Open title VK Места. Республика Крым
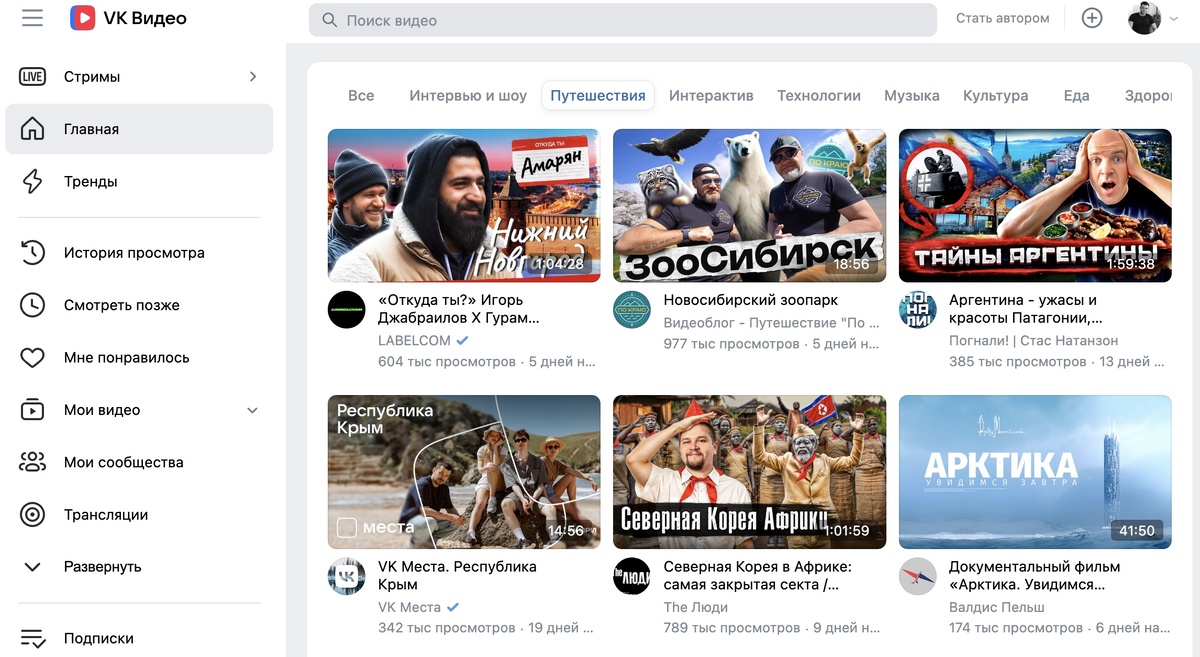The width and height of the screenshot is (1200, 657). pos(457,575)
